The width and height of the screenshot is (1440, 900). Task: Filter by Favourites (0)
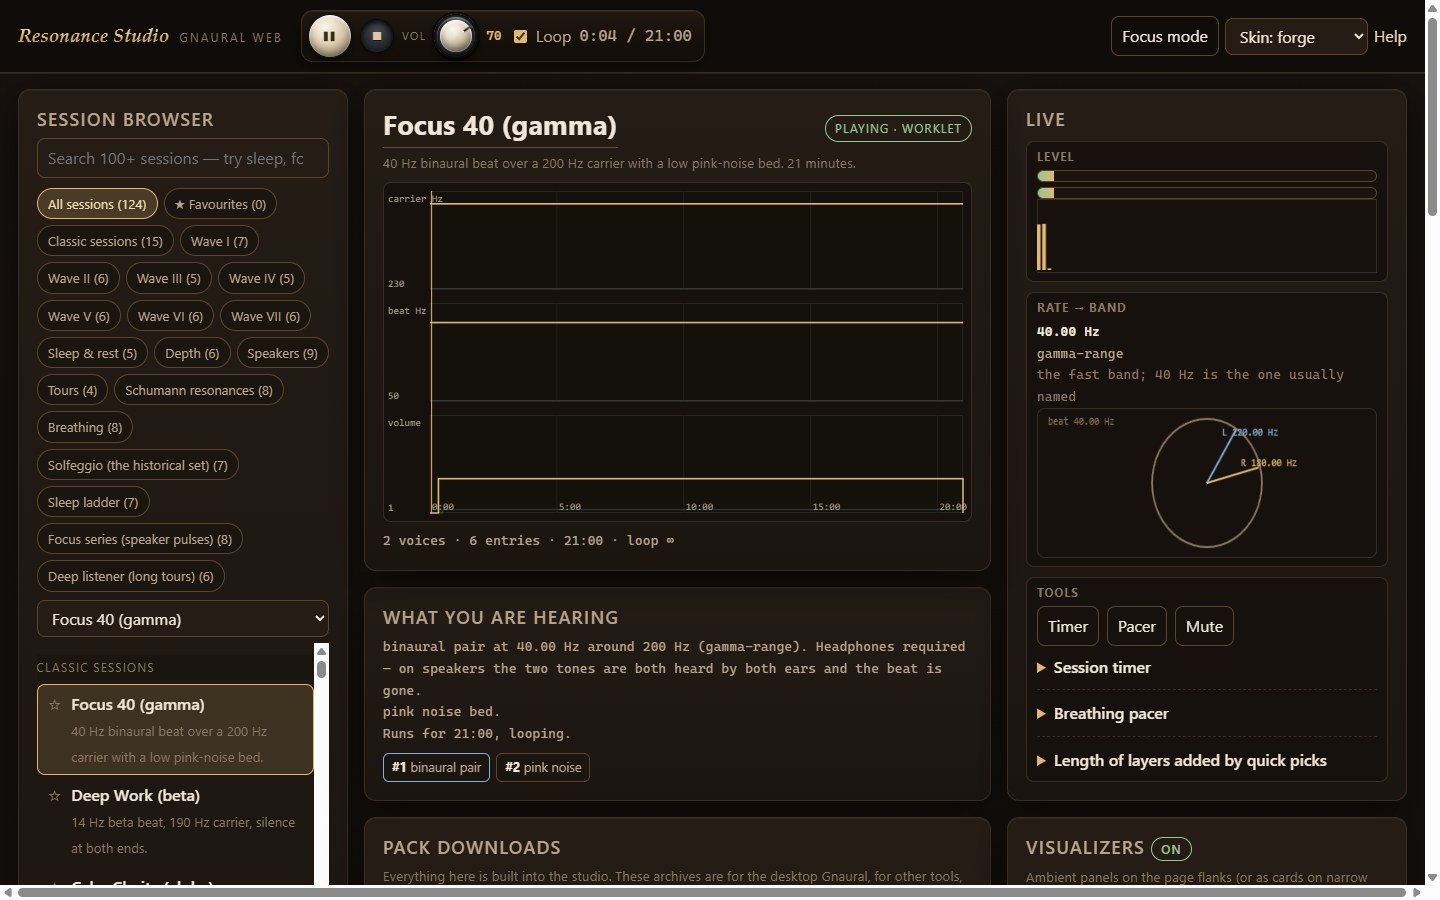(220, 204)
